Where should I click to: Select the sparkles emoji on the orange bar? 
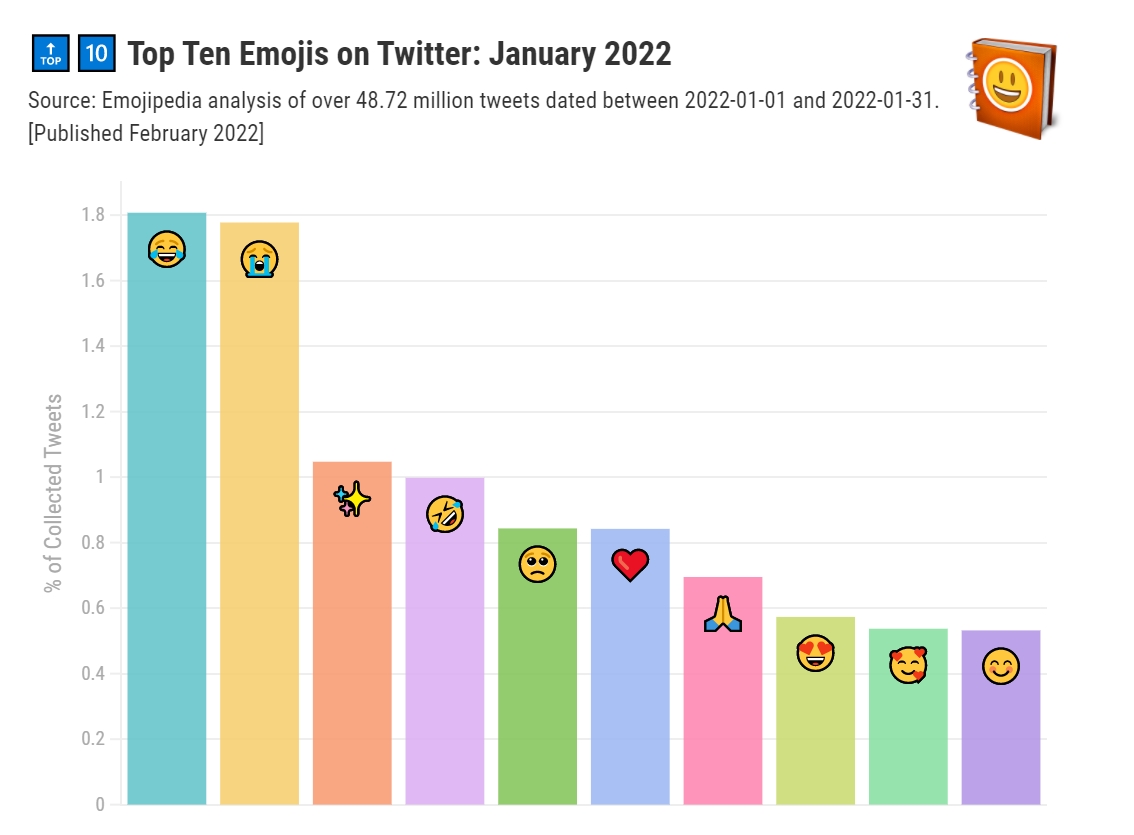[352, 499]
